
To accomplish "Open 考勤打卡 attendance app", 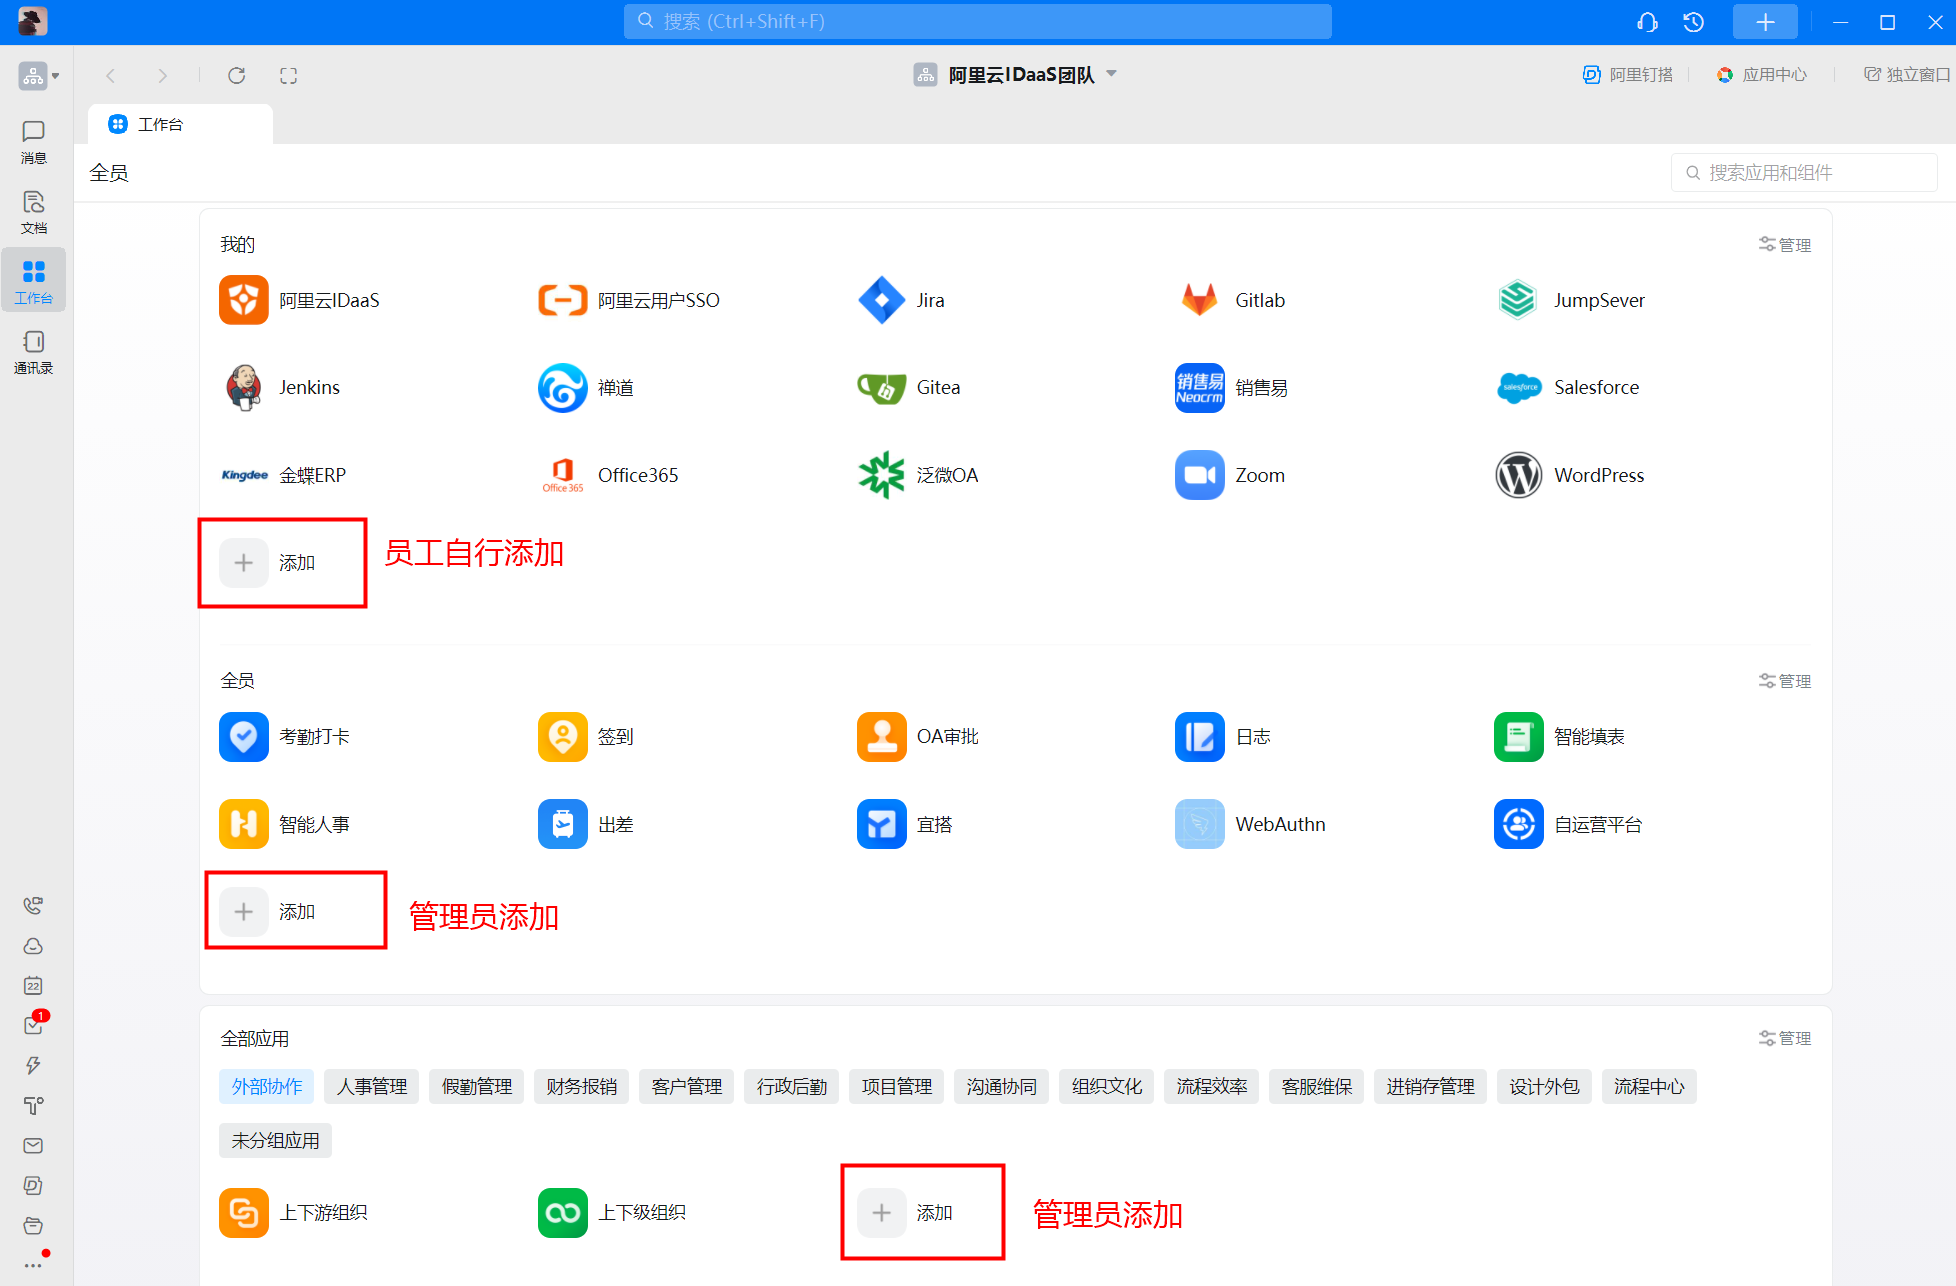I will tap(285, 737).
